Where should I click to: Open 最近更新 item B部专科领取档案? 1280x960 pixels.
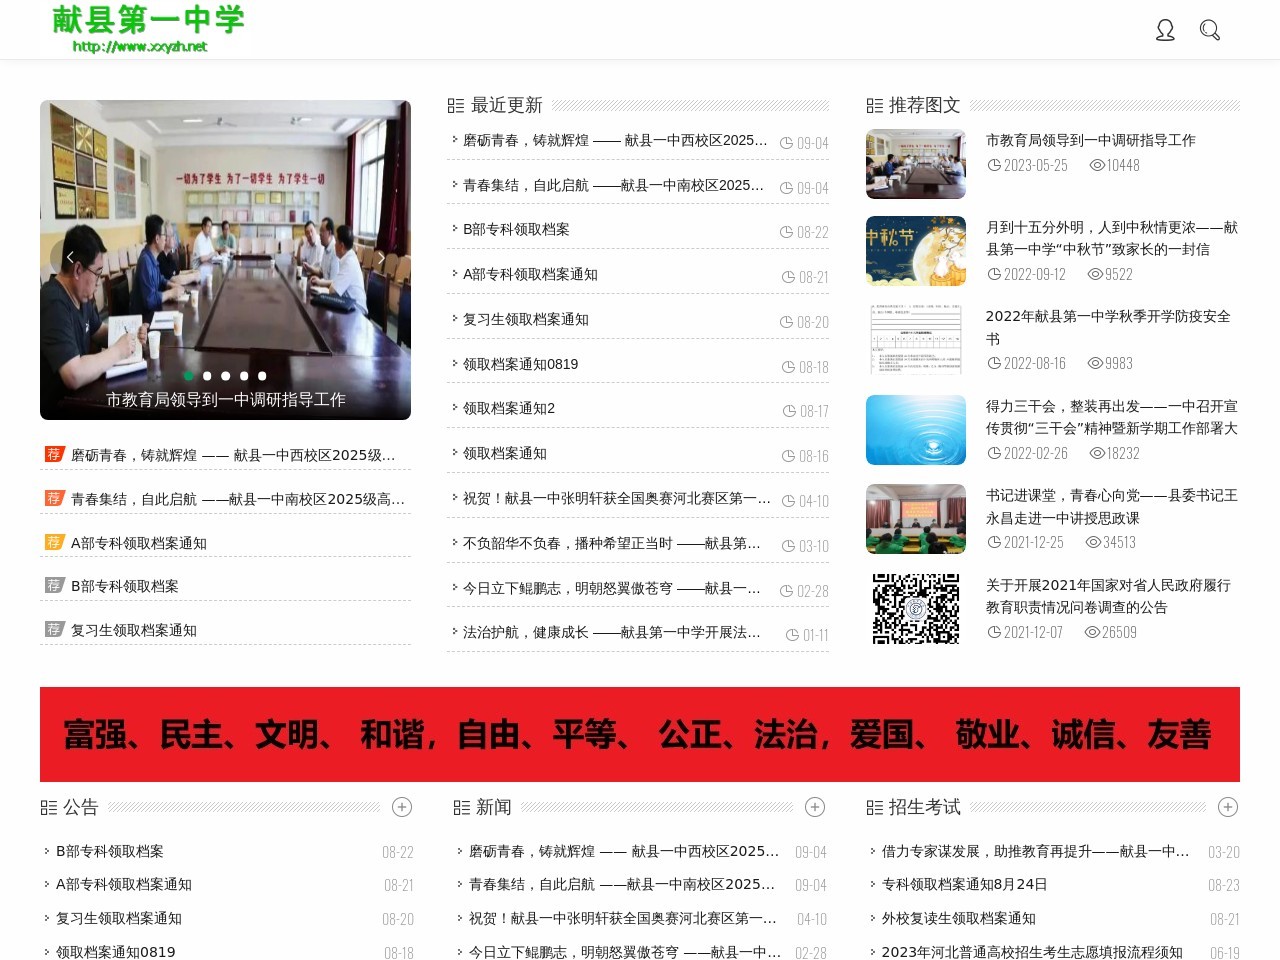click(x=516, y=230)
